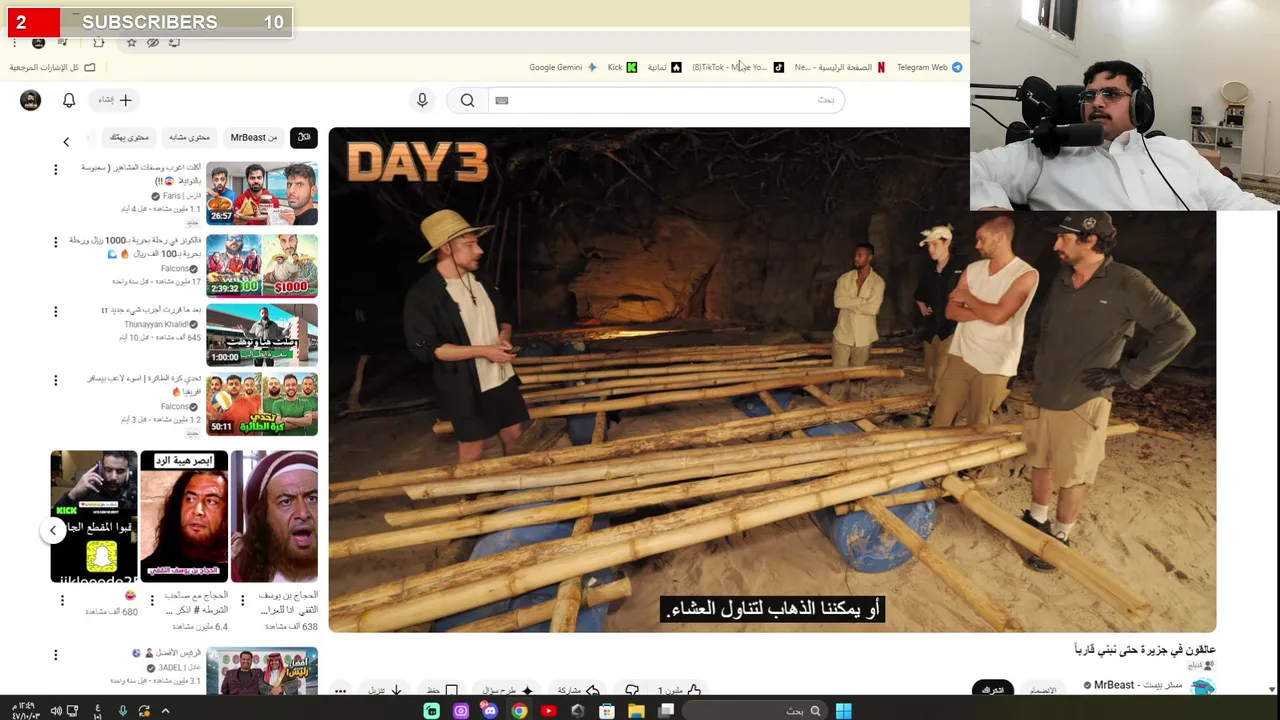This screenshot has width=1280, height=720.
Task: Open options for short with 680 ألف views
Action: (62, 601)
